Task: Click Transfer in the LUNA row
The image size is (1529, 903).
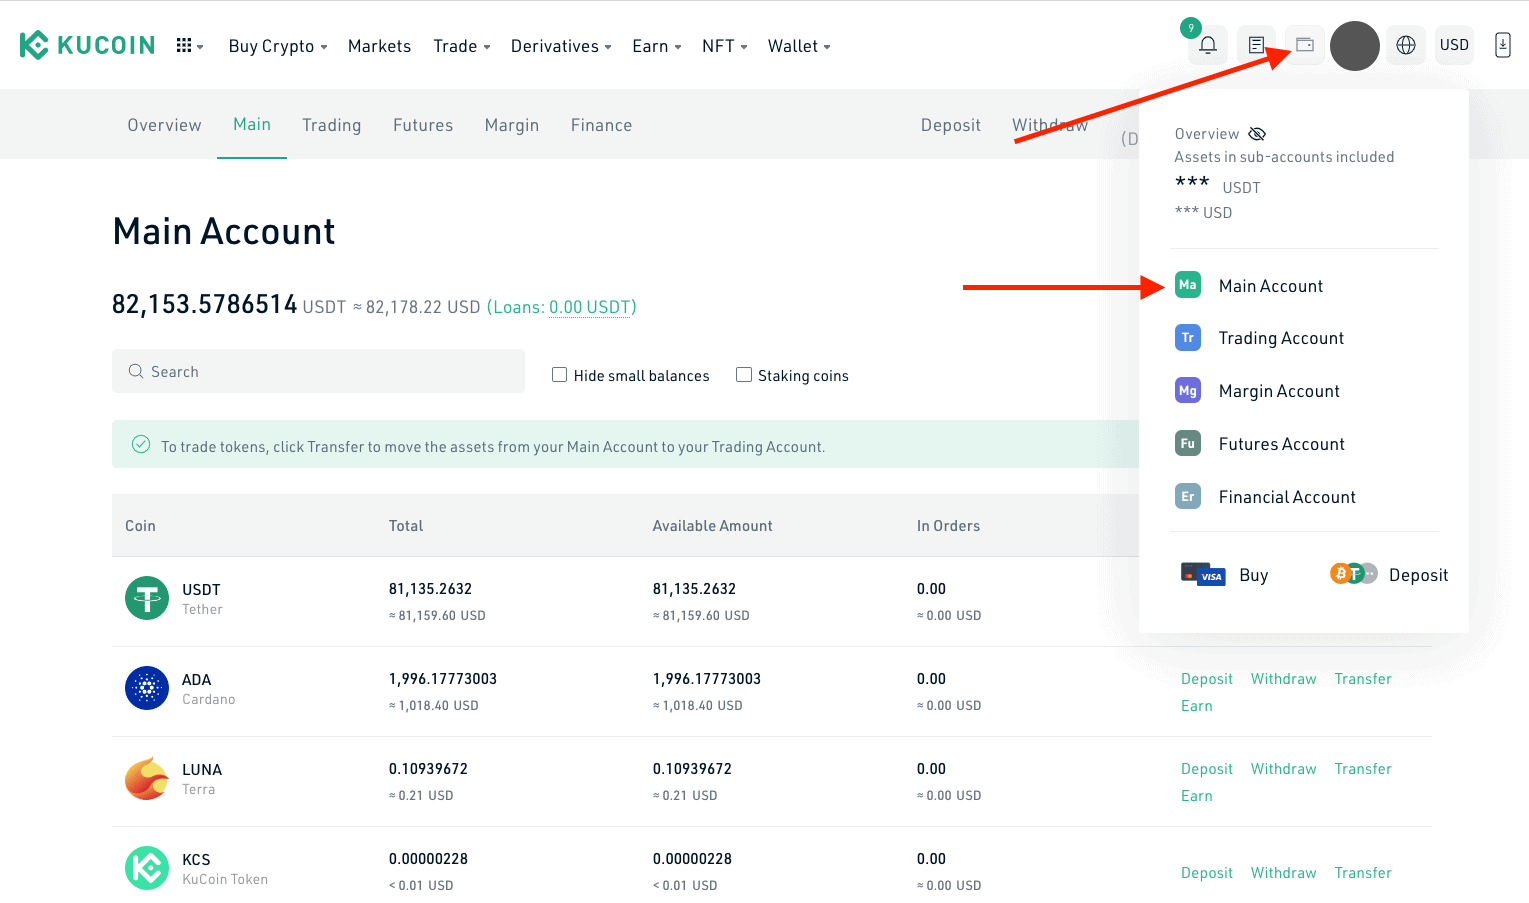Action: pos(1362,769)
